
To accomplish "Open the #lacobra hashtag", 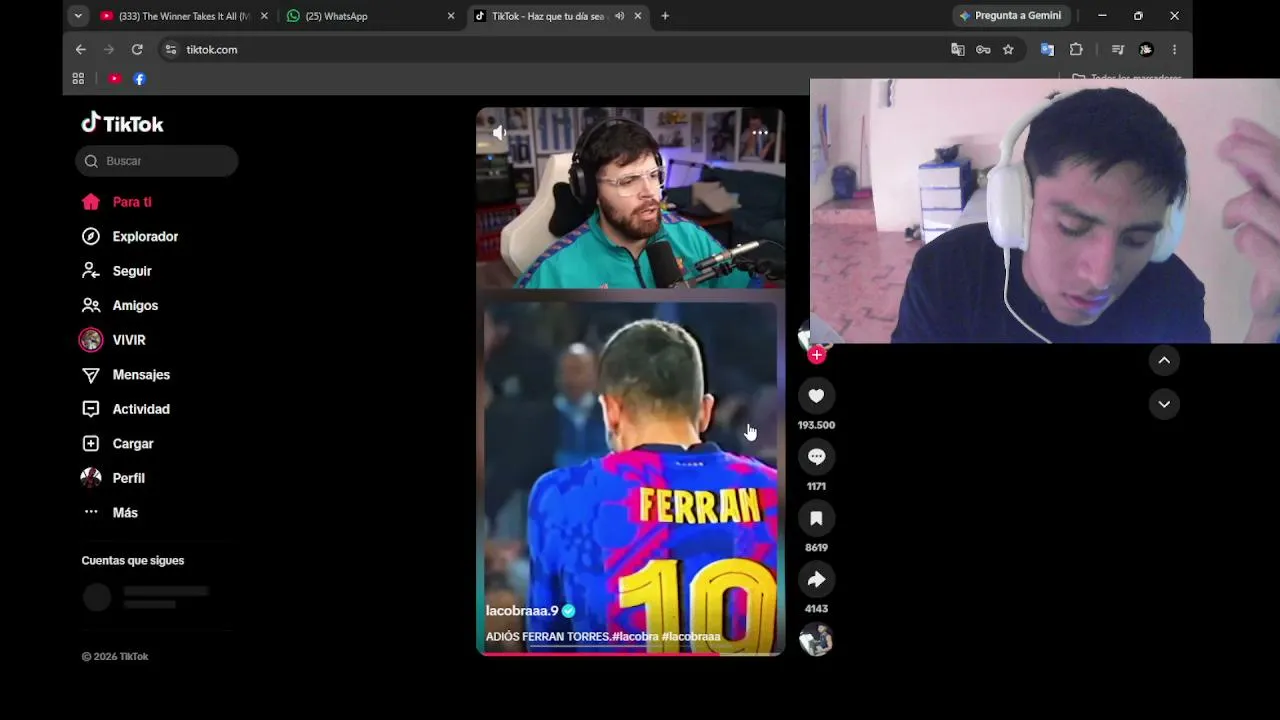I will coord(635,637).
